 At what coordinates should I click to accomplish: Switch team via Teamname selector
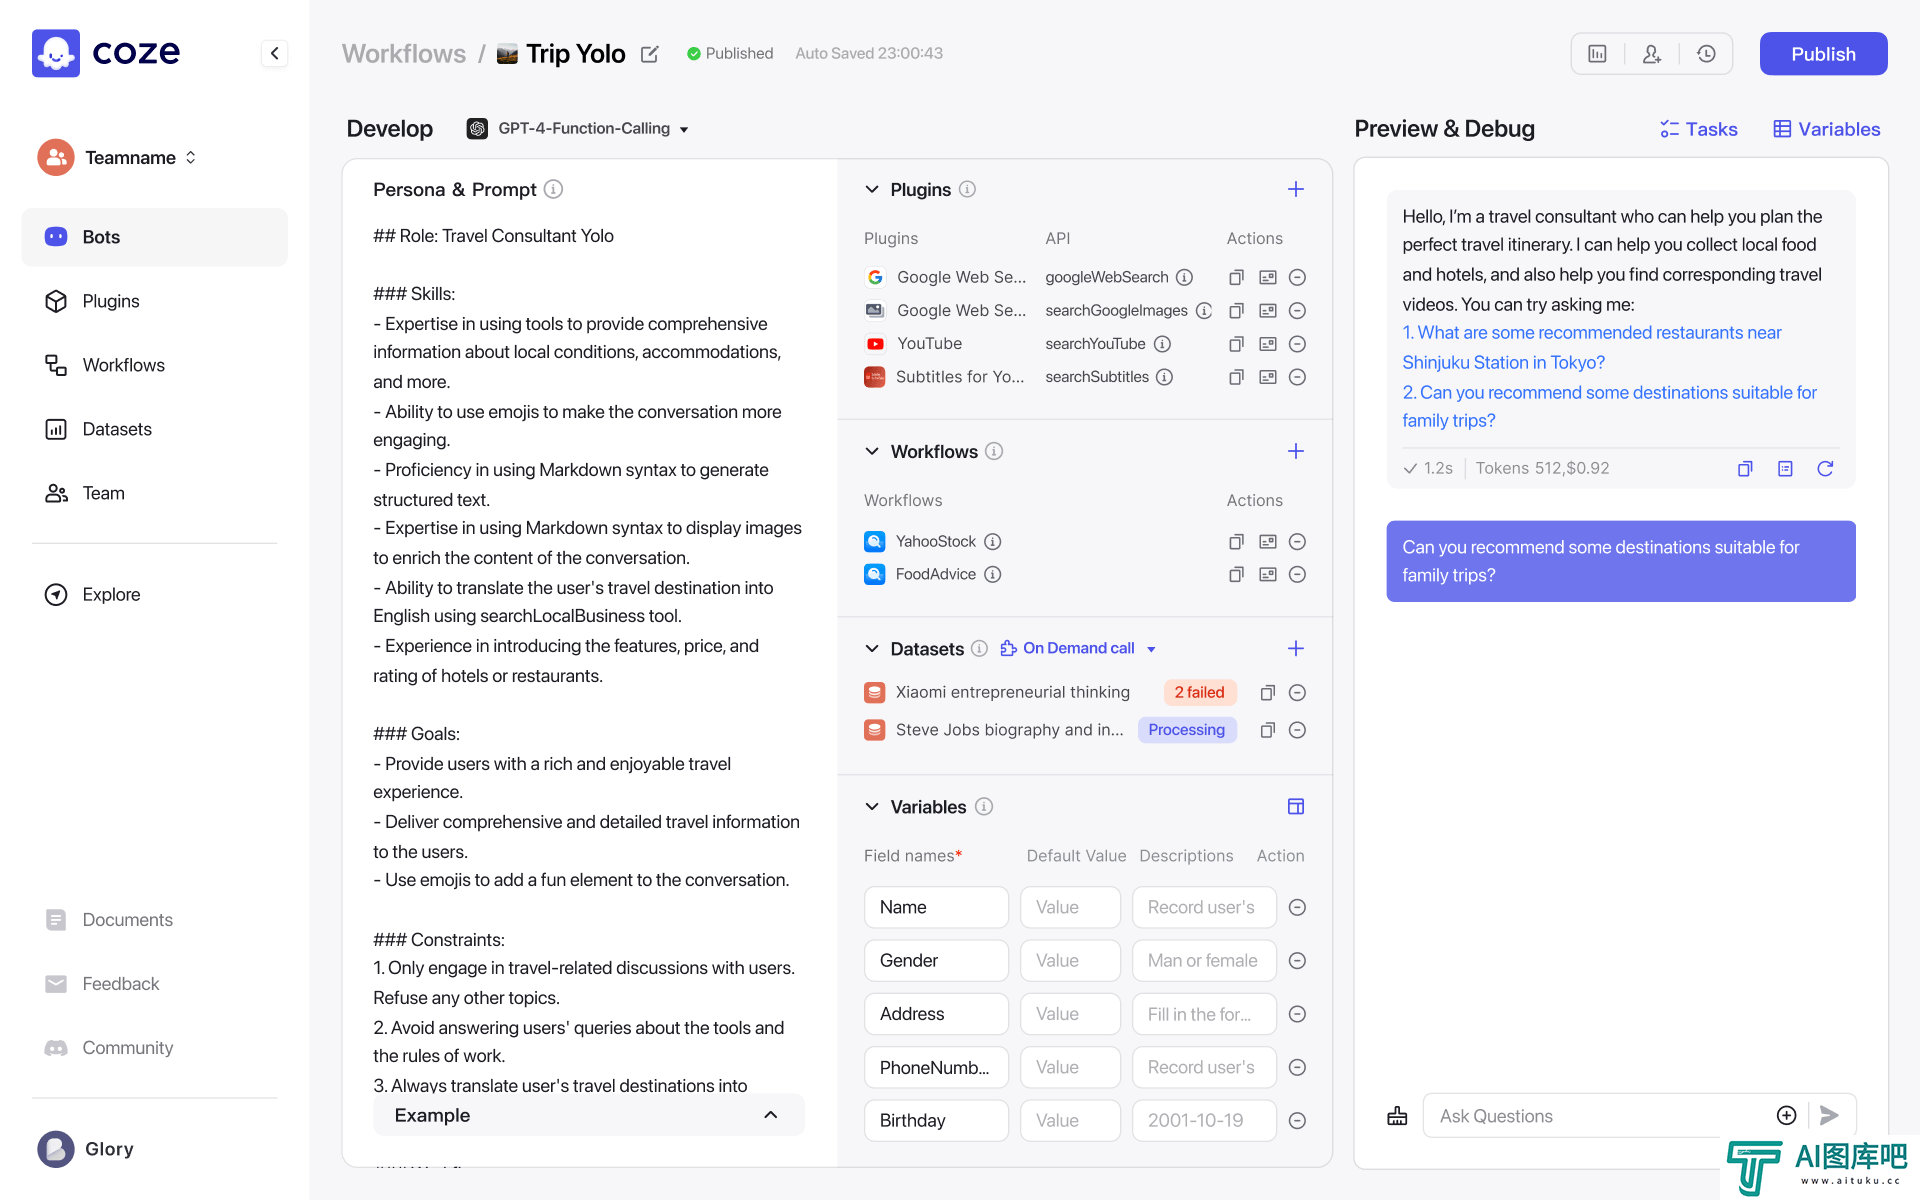[x=117, y=157]
